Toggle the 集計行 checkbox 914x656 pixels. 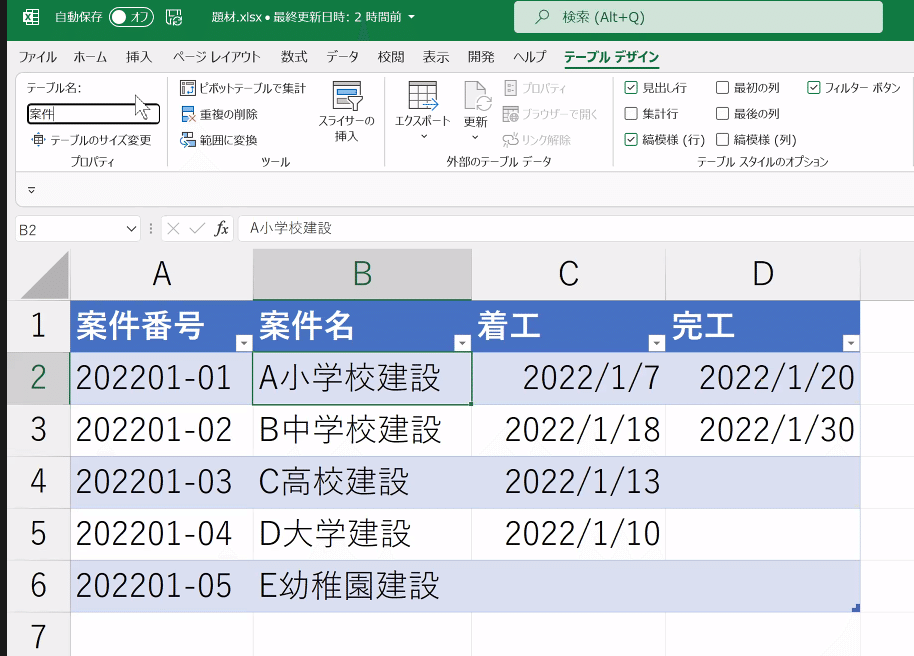(x=632, y=112)
